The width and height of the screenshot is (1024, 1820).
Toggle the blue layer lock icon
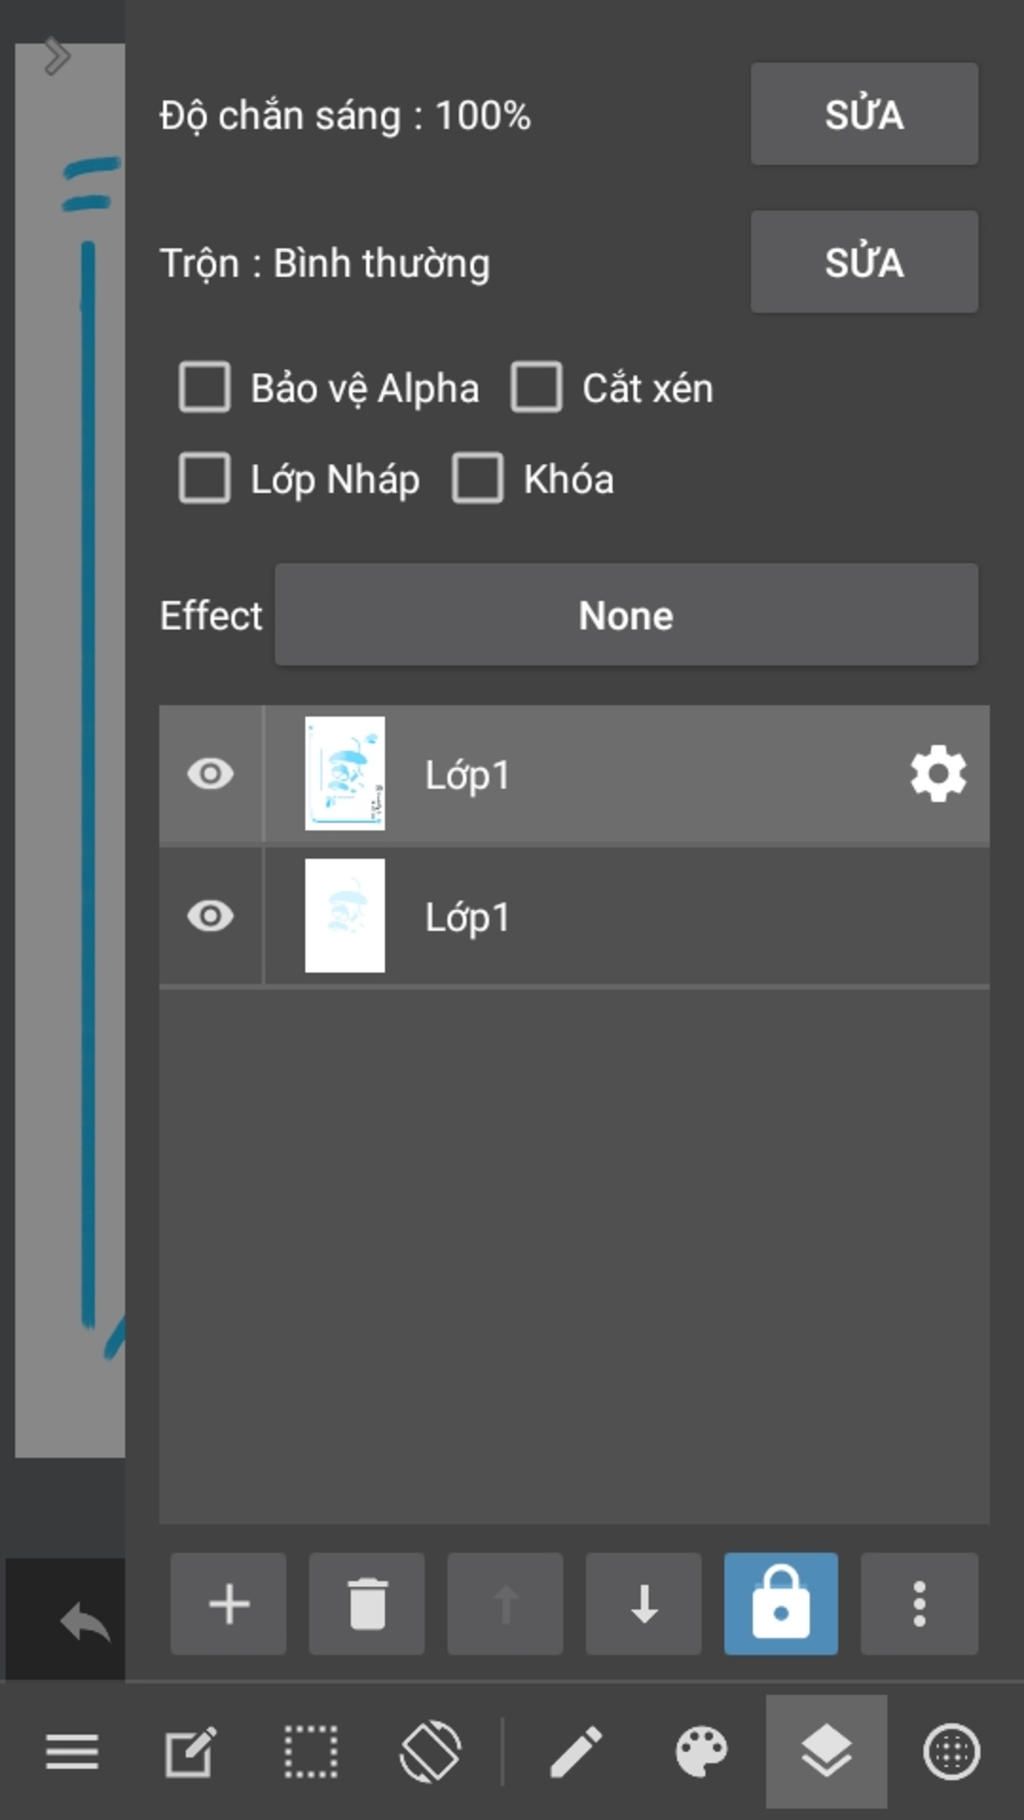(x=781, y=1603)
